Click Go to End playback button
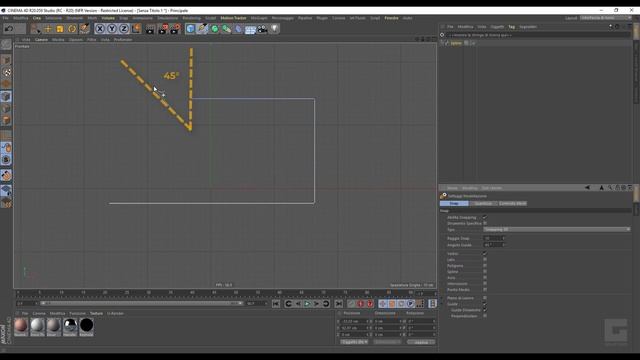The image size is (640, 360). click(x=339, y=304)
